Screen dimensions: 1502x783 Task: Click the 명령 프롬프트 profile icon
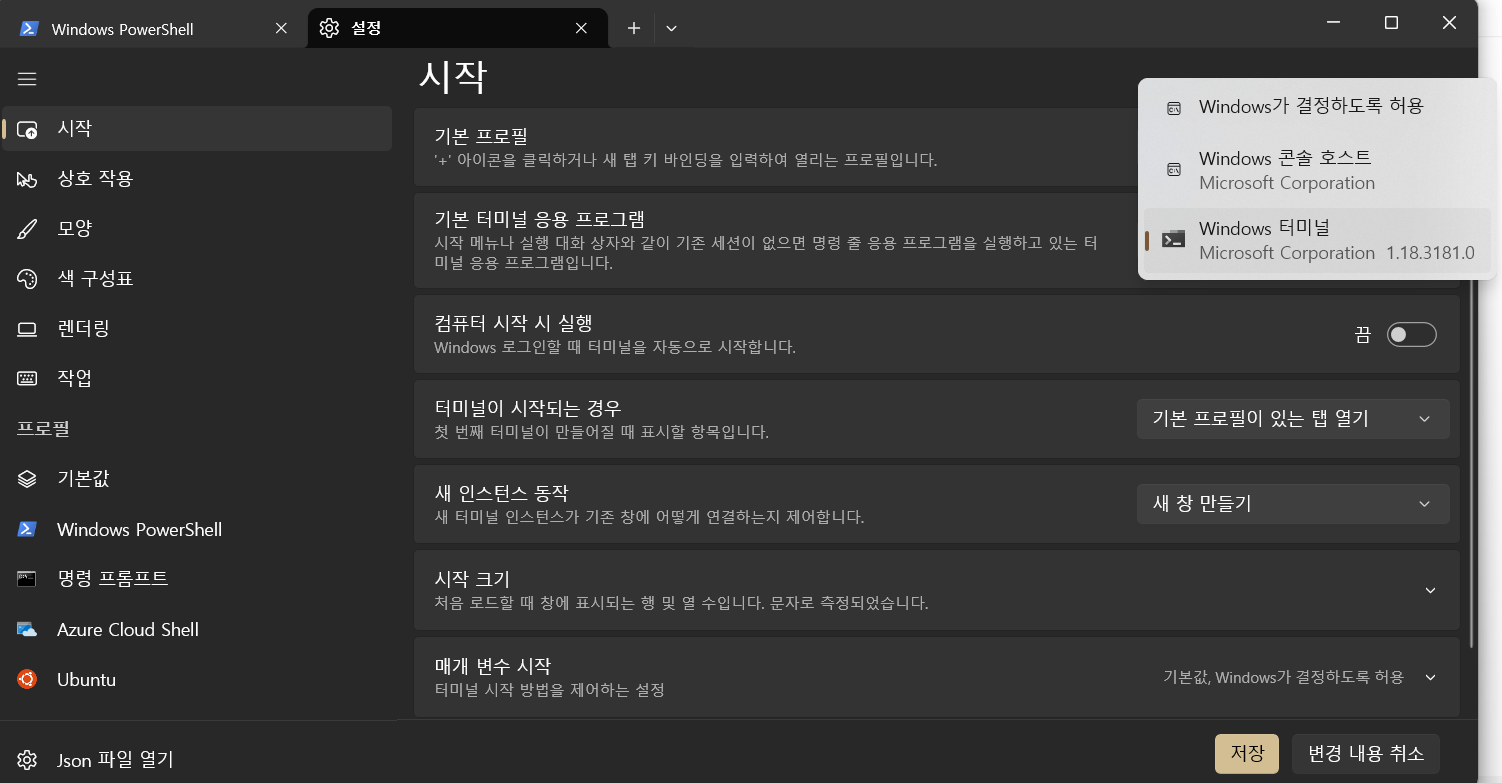27,579
